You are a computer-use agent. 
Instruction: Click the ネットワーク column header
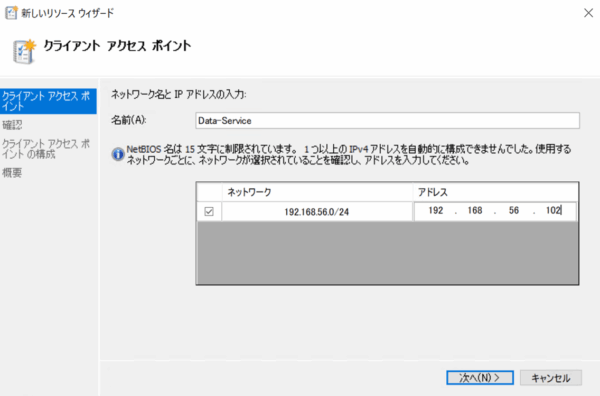[317, 192]
